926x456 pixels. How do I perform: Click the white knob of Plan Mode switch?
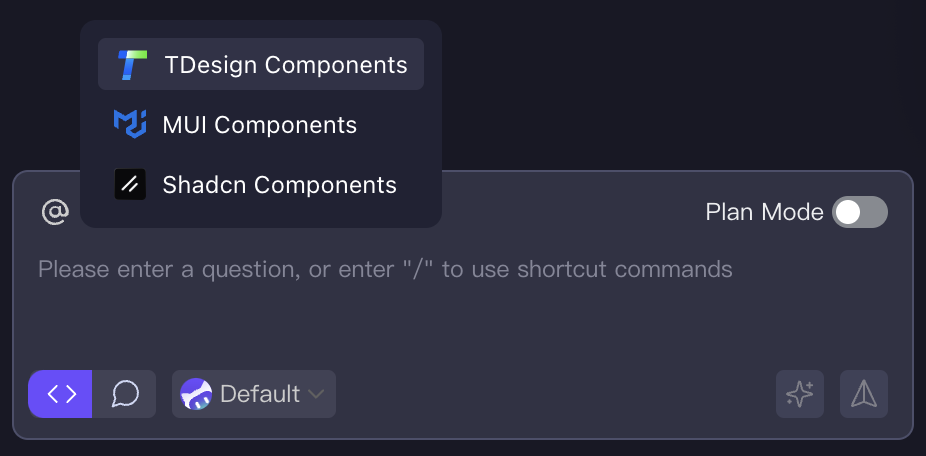848,212
